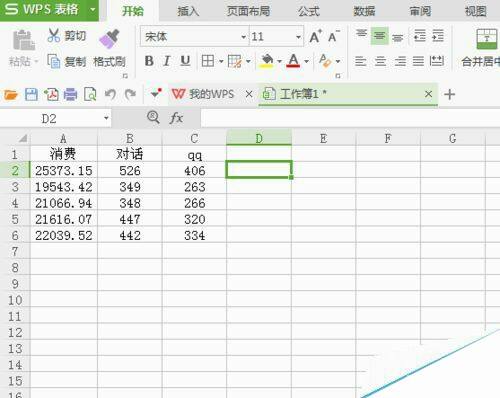Click the formula bar zoom magnifier icon
The height and width of the screenshot is (398, 500).
(153, 117)
